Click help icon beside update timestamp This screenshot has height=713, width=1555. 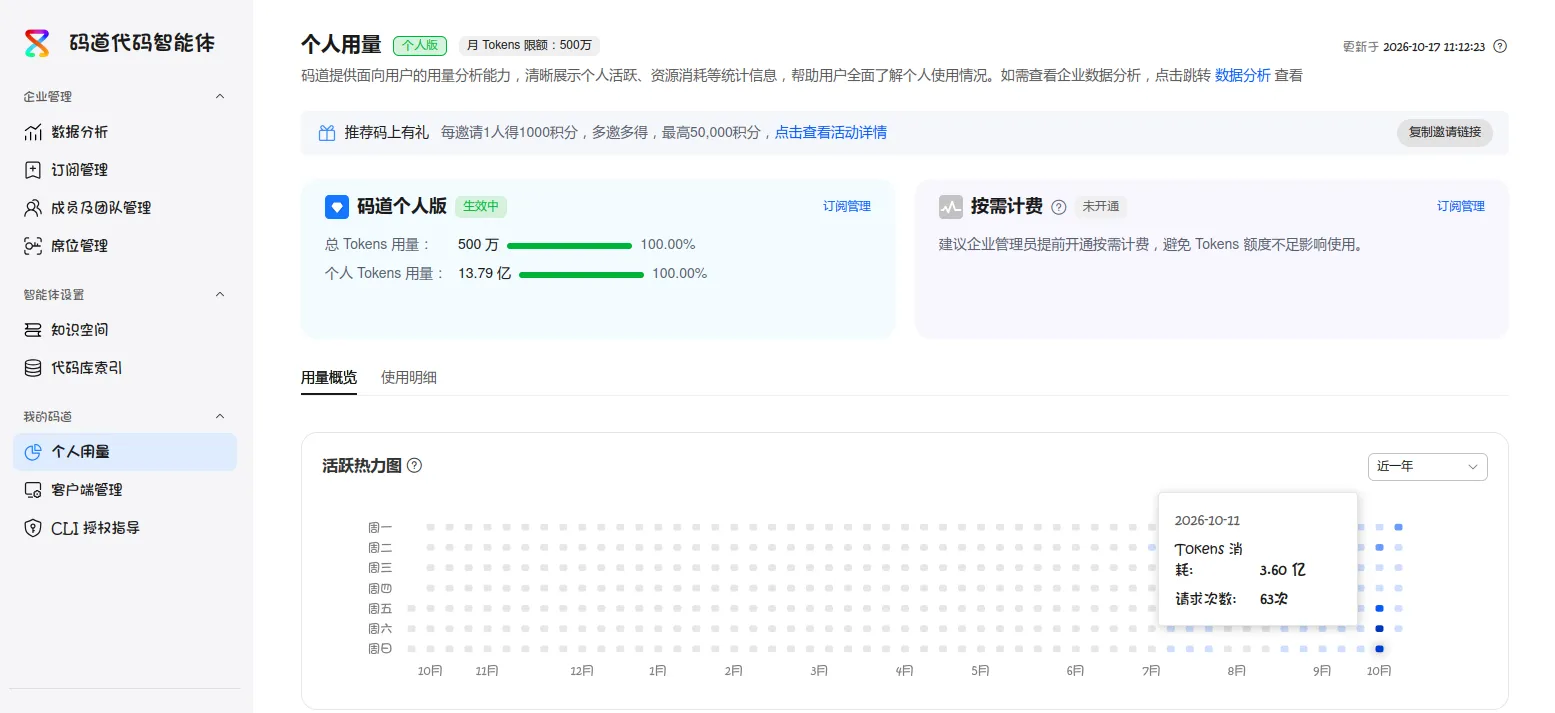pyautogui.click(x=1499, y=46)
